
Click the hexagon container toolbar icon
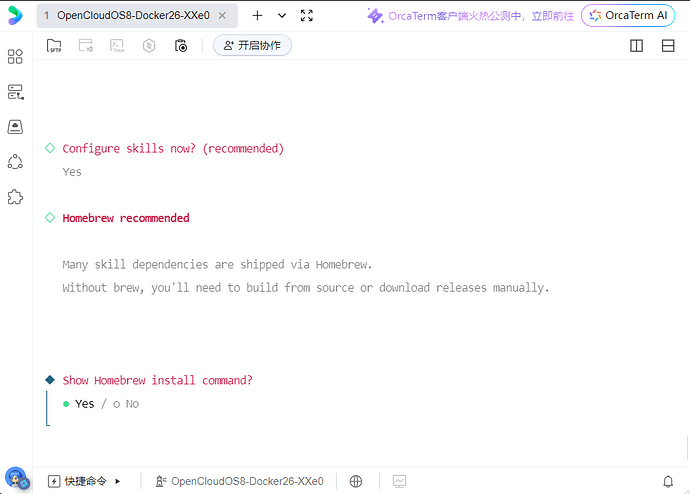coord(149,45)
